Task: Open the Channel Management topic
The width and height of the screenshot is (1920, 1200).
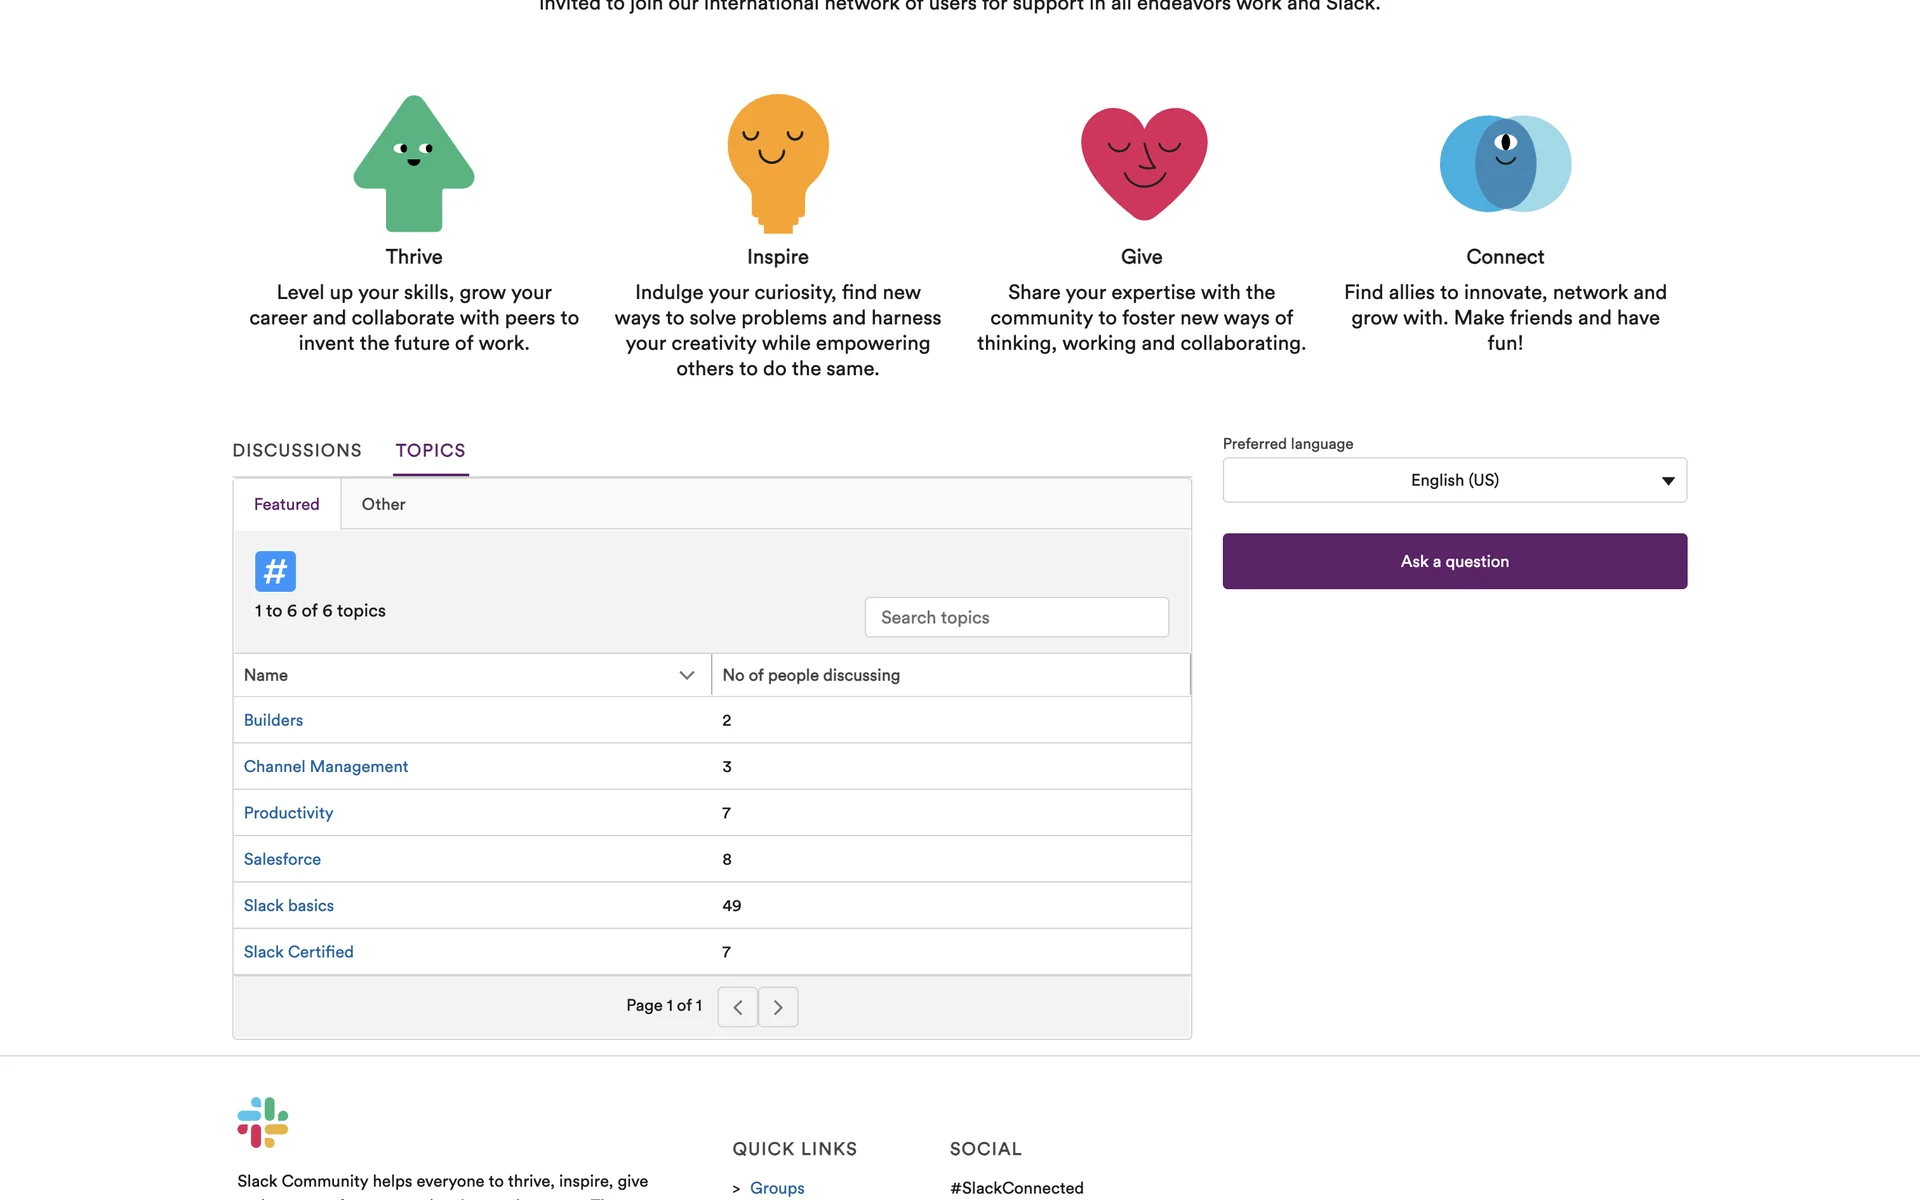Action: [x=326, y=766]
